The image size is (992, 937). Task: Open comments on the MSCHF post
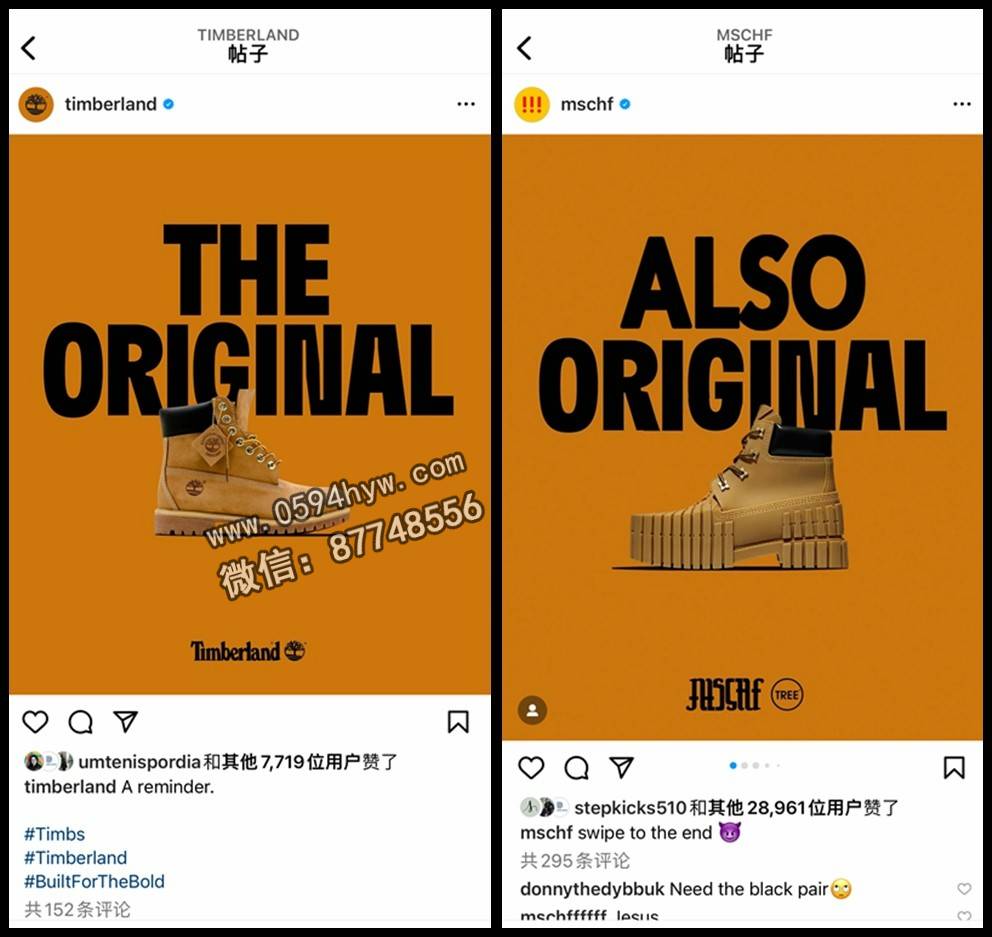point(576,767)
